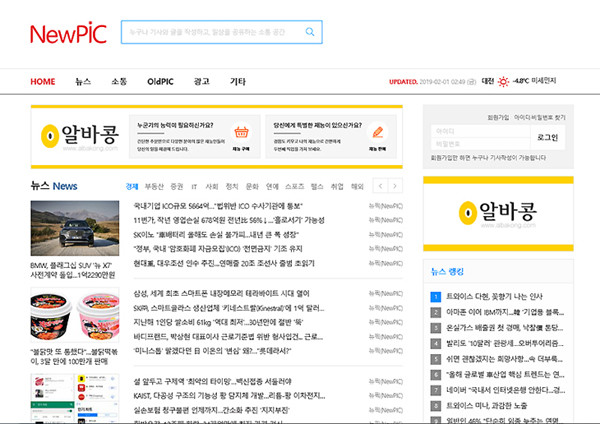Click the 로그인 button
The image size is (600, 424).
point(548,137)
